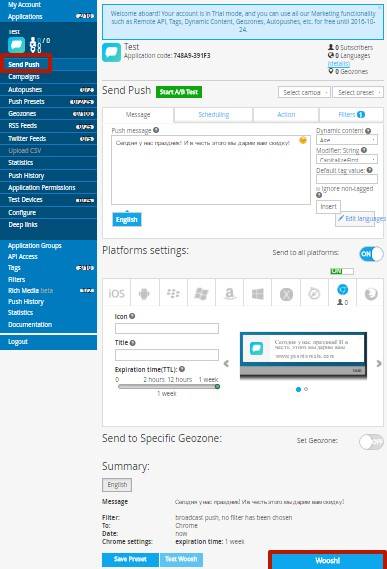The height and width of the screenshot is (569, 387).
Task: Click the next preview arrow
Action: (379, 363)
